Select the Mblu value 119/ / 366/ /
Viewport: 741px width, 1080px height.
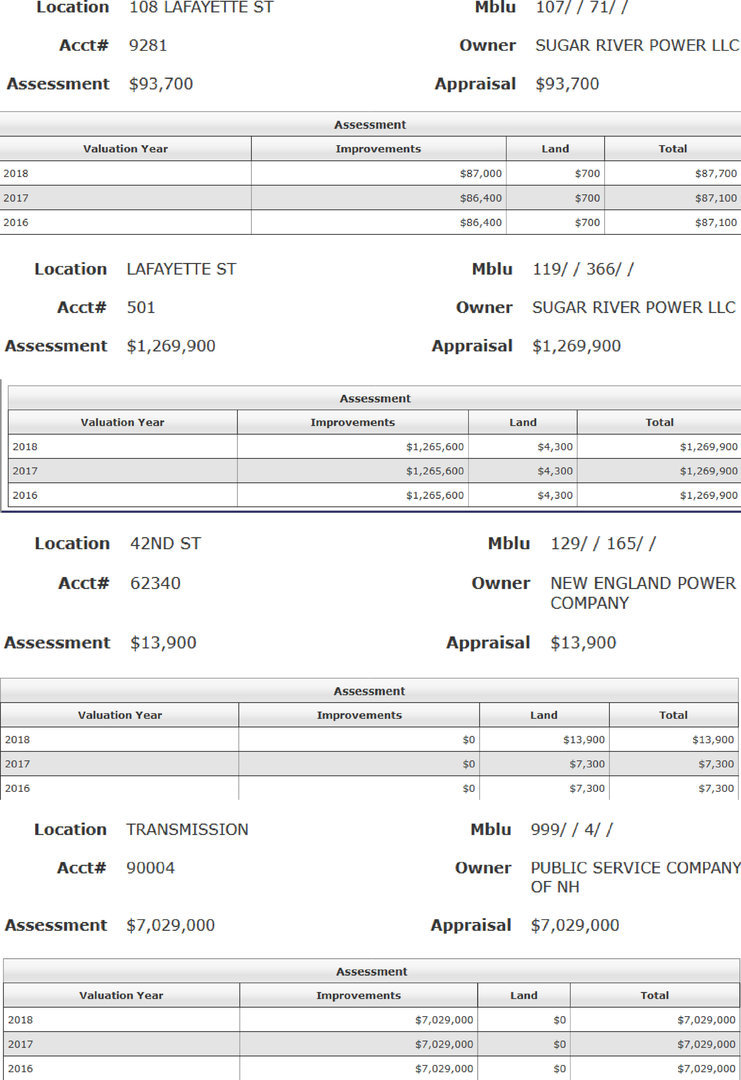tap(583, 270)
